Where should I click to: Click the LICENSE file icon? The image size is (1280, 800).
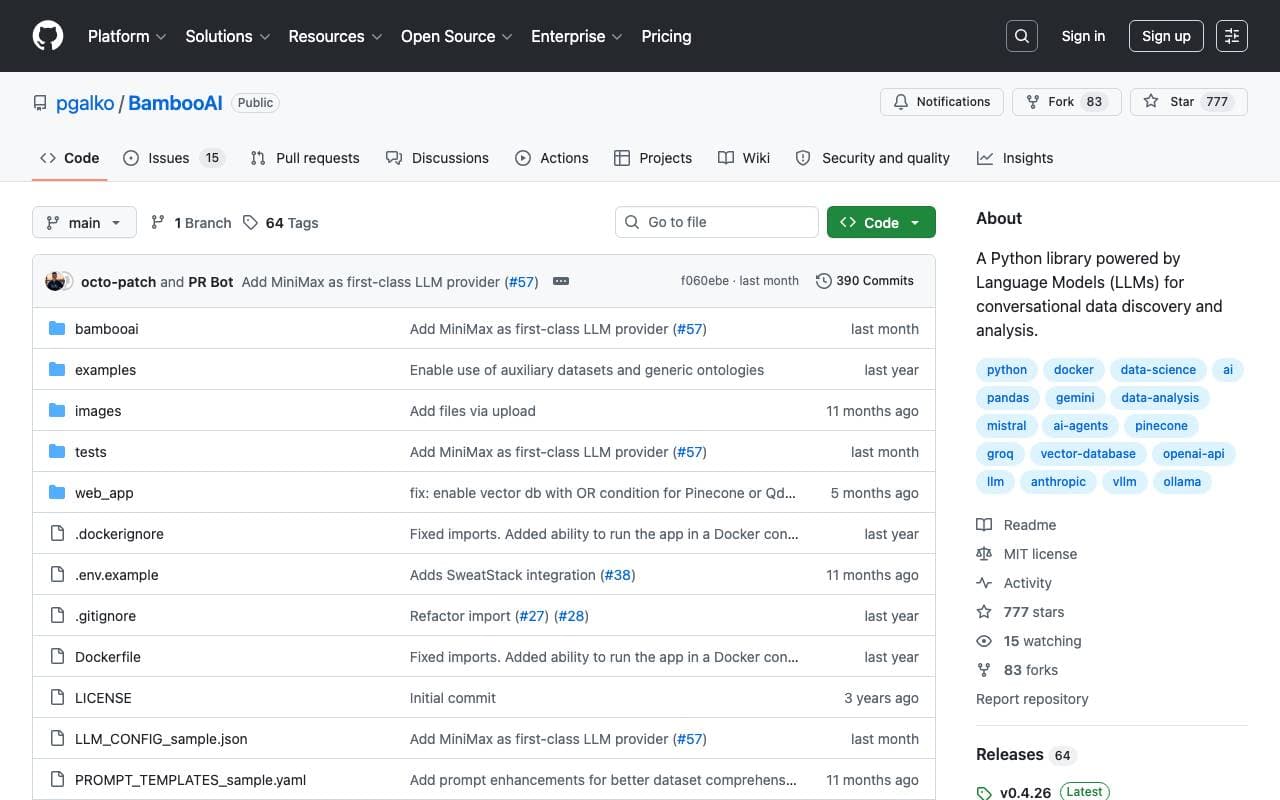[57, 698]
